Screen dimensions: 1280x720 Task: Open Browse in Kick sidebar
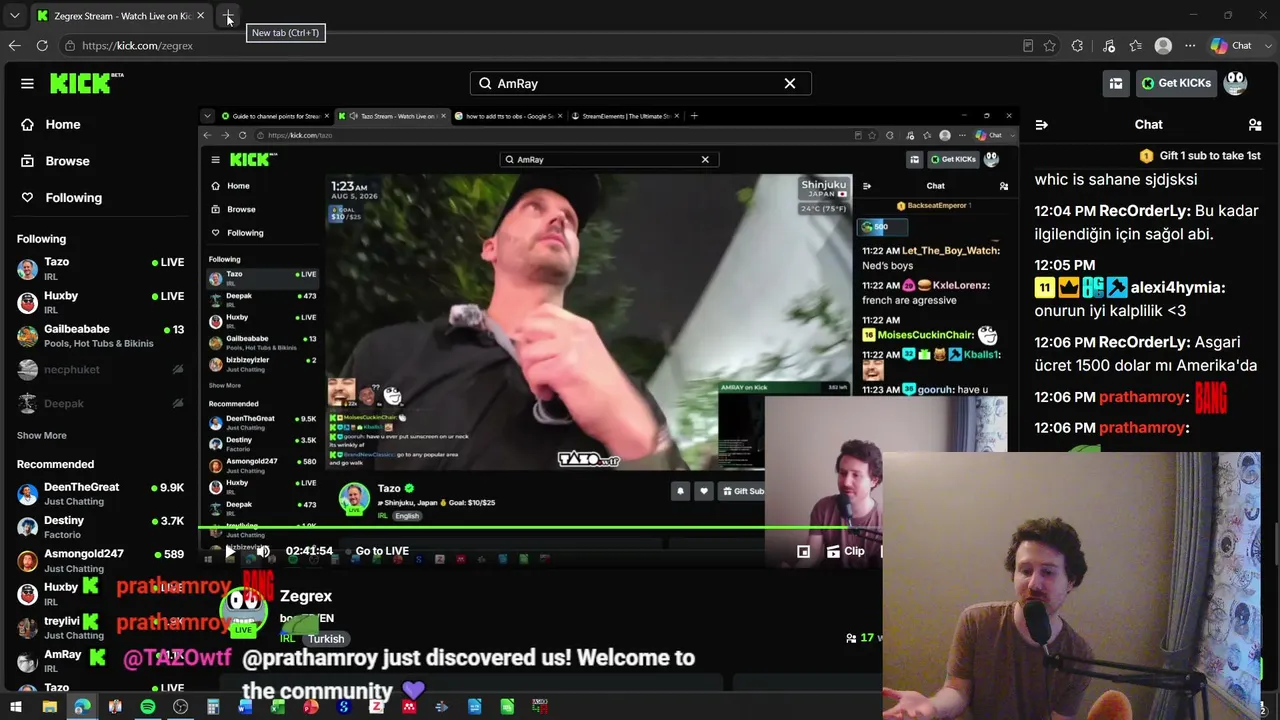55,161
